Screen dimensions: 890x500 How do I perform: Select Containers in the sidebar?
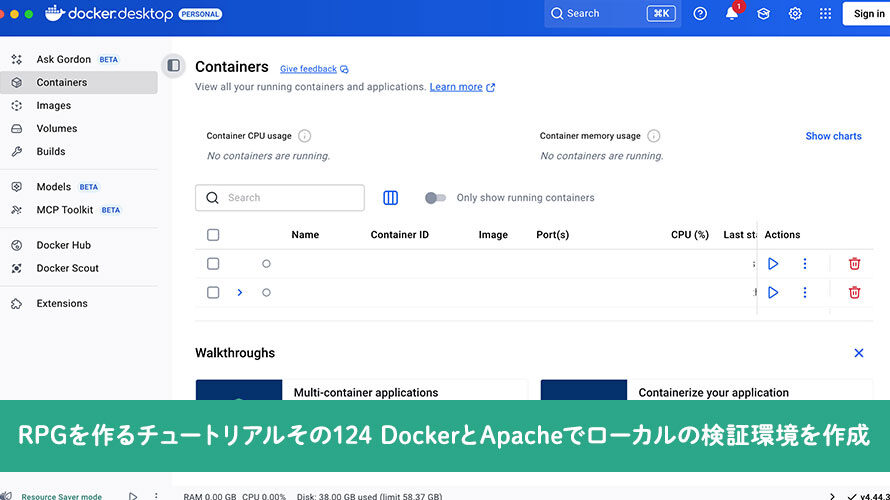pyautogui.click(x=79, y=82)
